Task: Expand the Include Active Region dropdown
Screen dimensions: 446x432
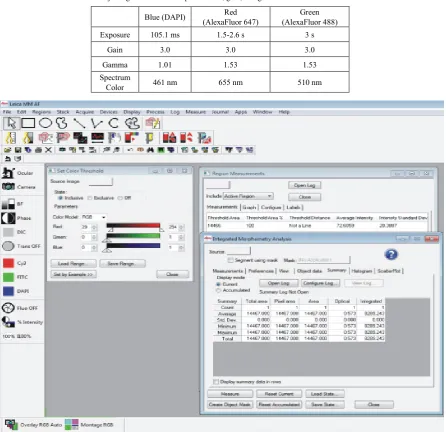Action: (x=248, y=196)
